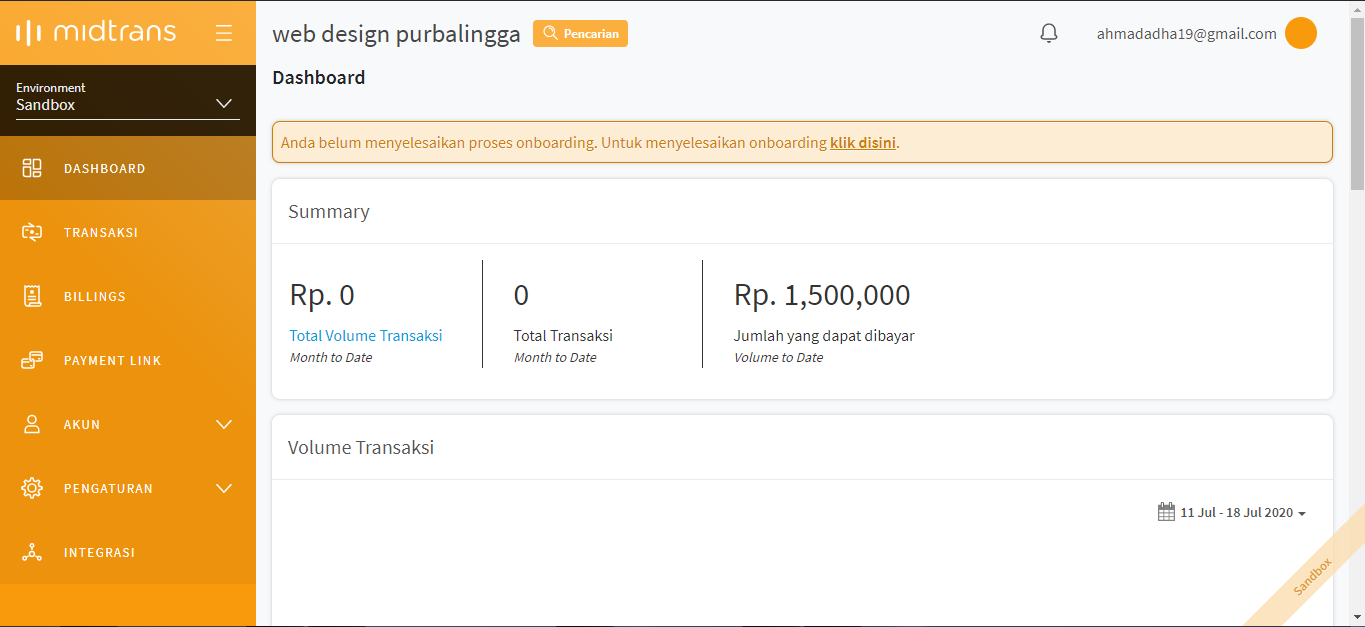1365x627 pixels.
Task: Open Total Volume Transaksi details
Action: click(x=365, y=336)
